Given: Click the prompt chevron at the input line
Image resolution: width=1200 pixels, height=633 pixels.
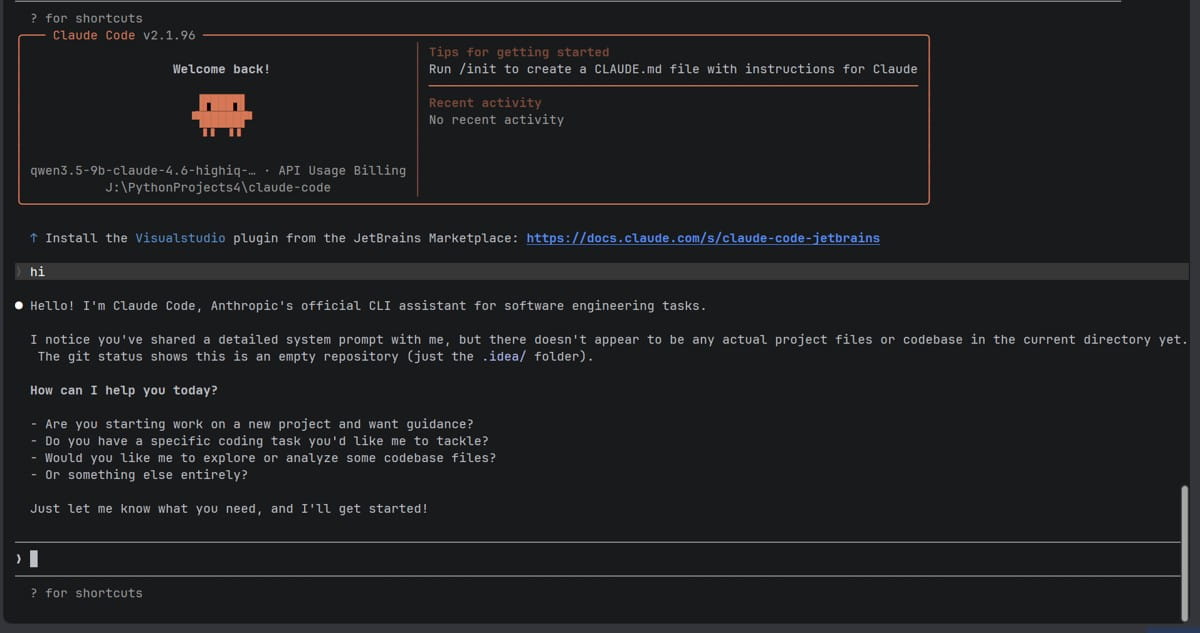Looking at the screenshot, I should [x=19, y=559].
